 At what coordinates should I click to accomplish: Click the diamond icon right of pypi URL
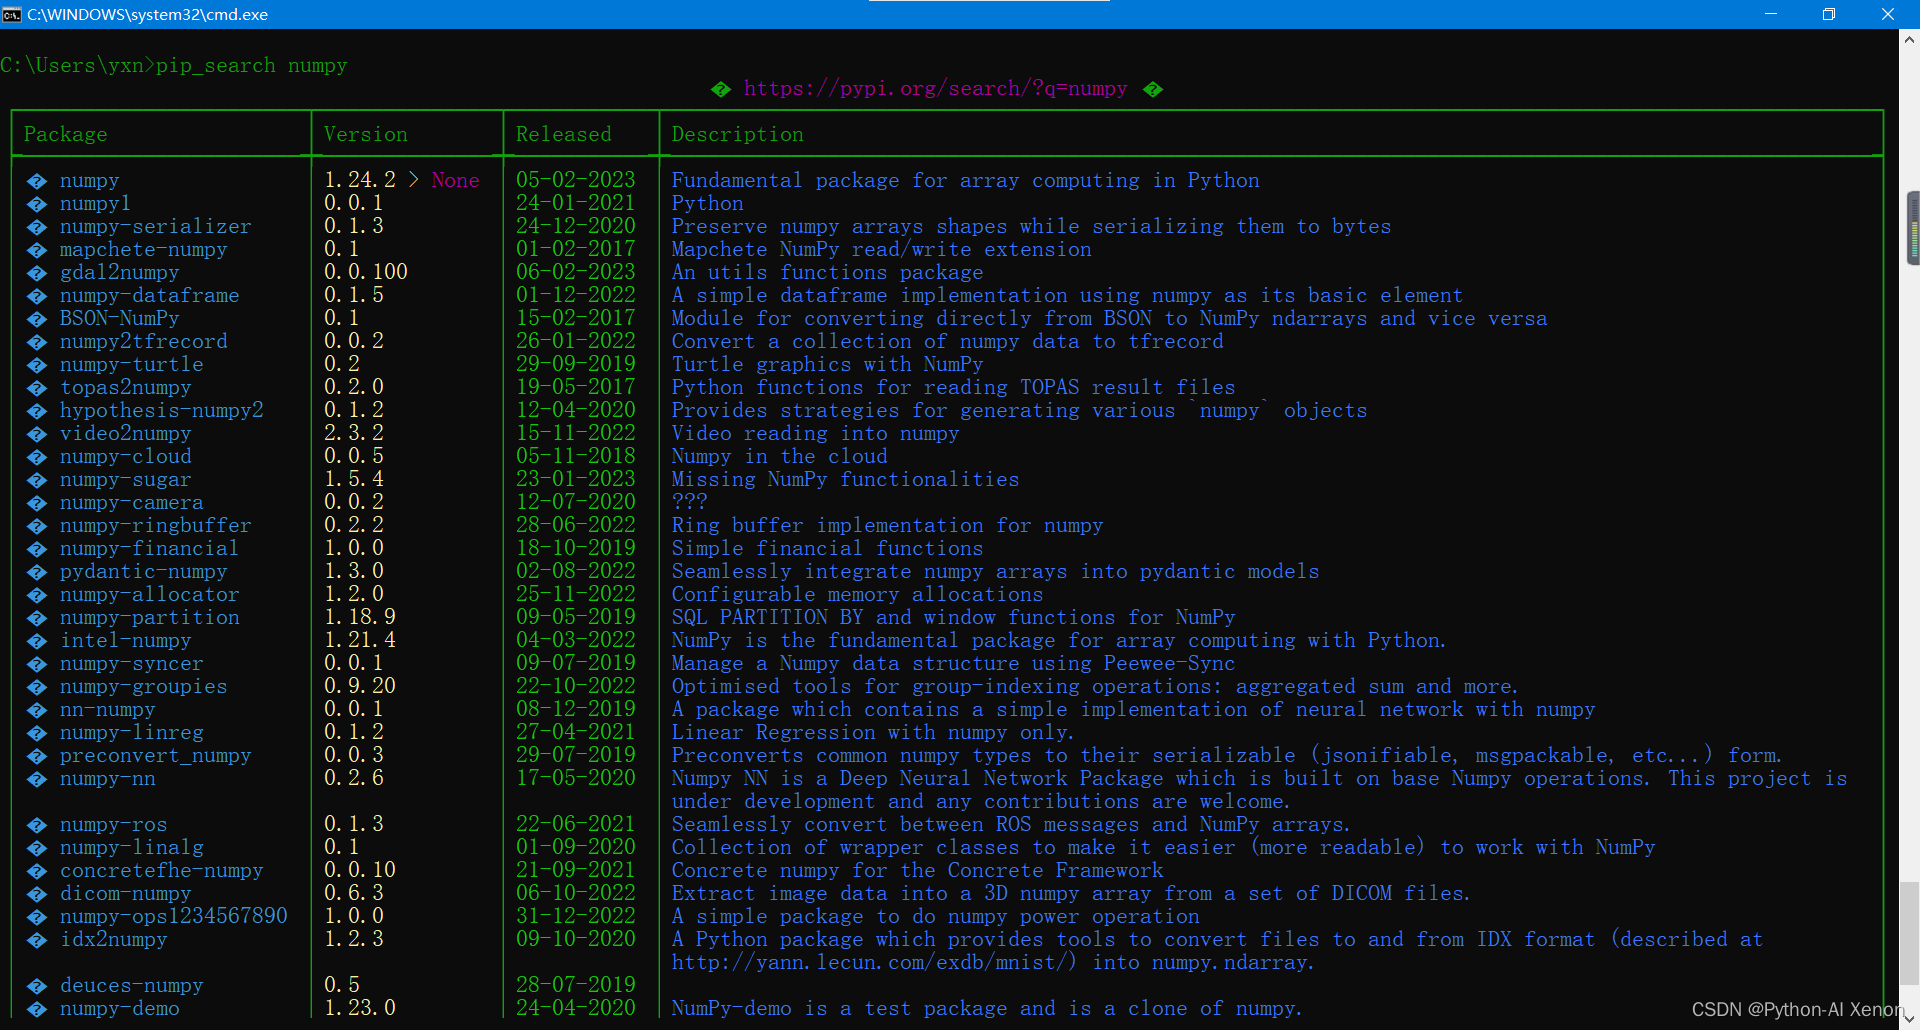click(x=1153, y=89)
